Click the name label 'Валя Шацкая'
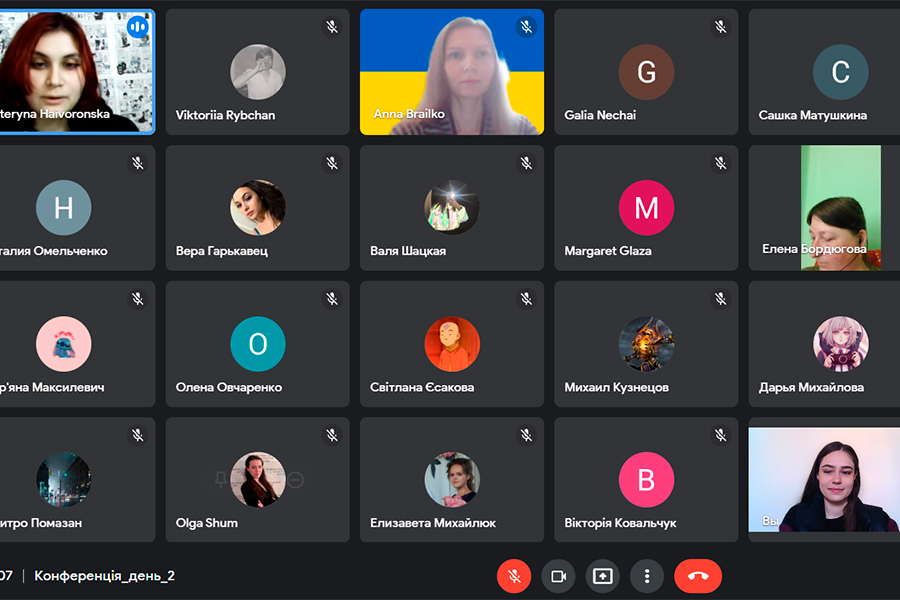 (x=408, y=251)
